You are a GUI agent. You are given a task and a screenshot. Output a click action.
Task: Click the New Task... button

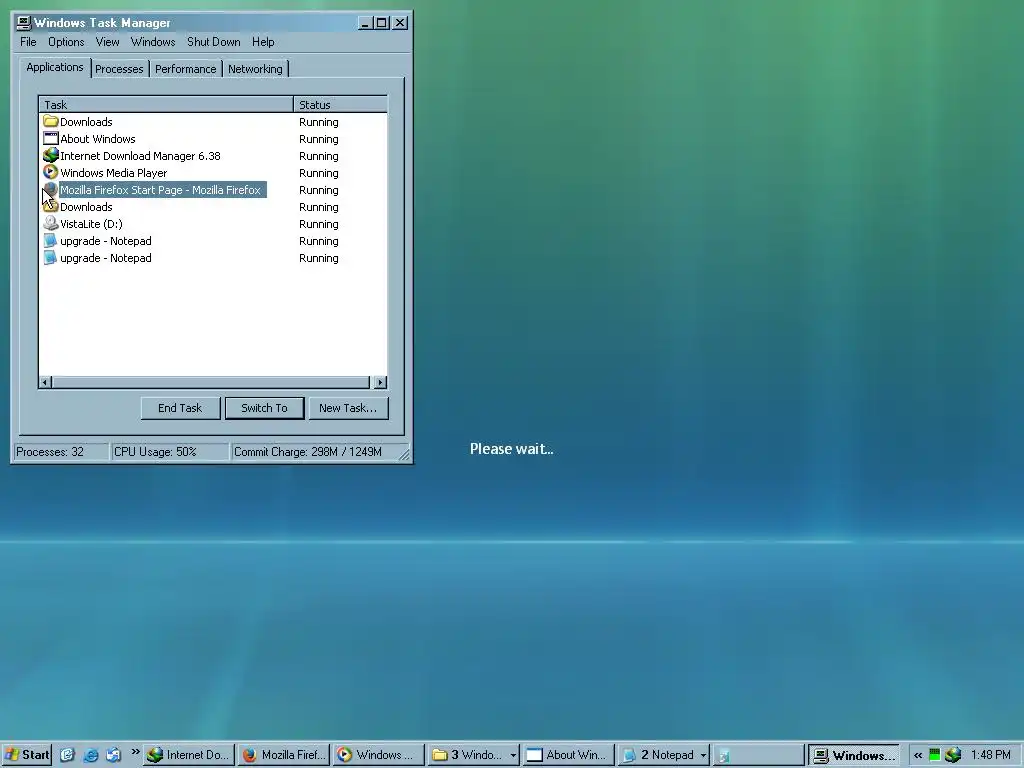coord(348,408)
